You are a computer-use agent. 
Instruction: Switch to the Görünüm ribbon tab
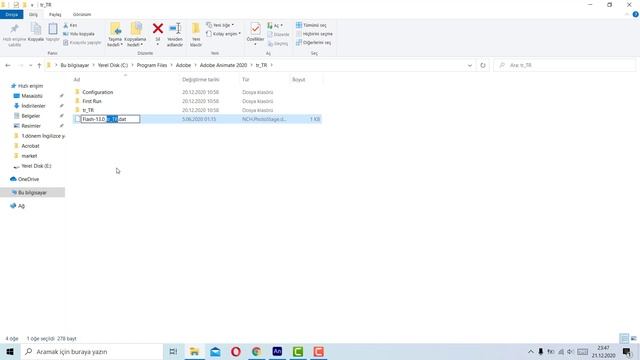point(82,14)
